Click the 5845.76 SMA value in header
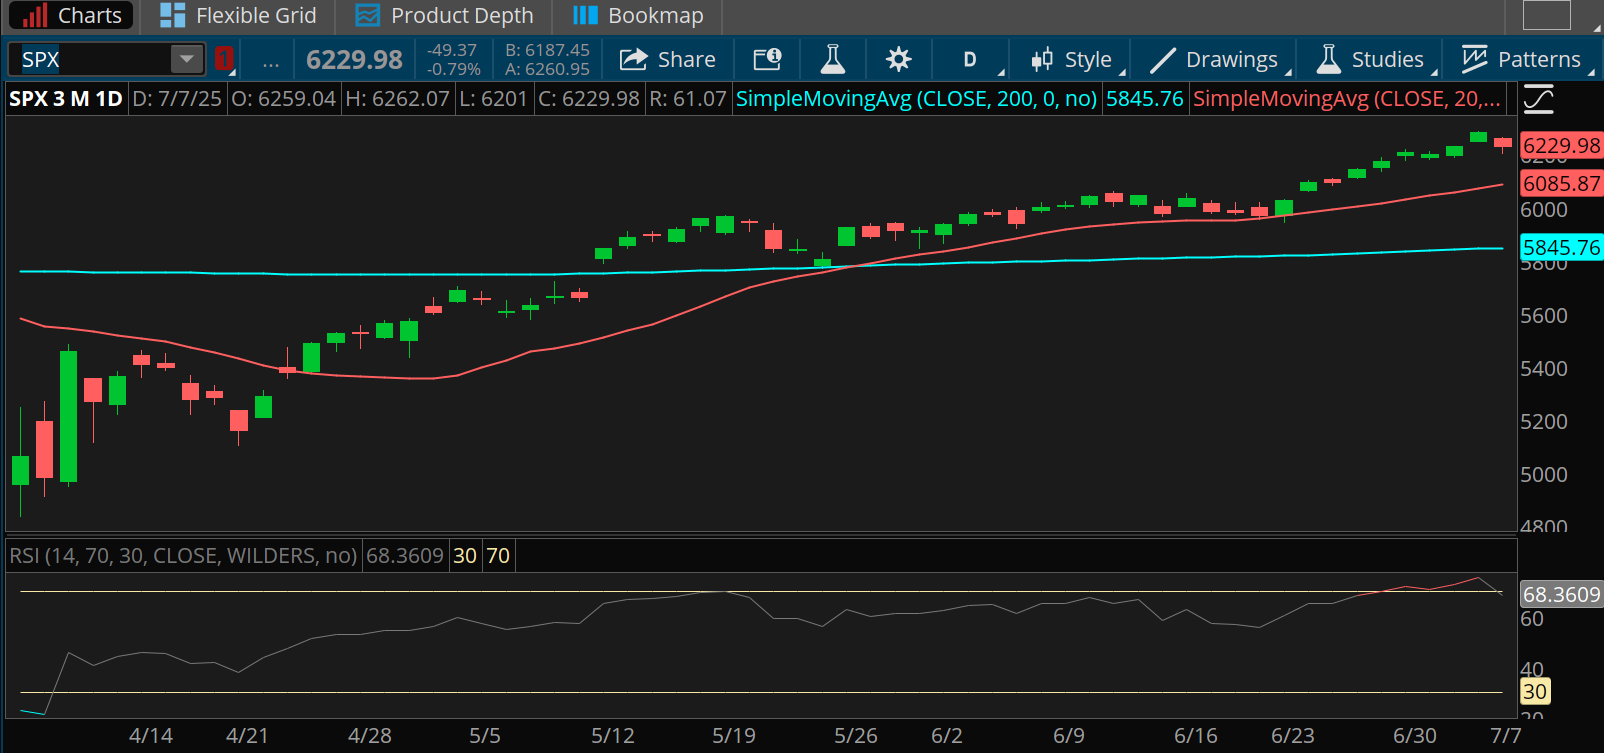 (x=1145, y=99)
